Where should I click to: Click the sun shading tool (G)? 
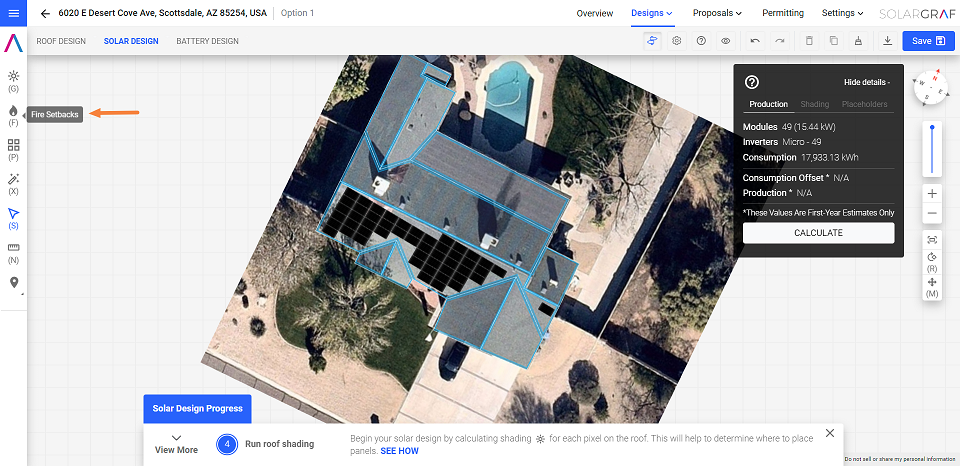14,76
